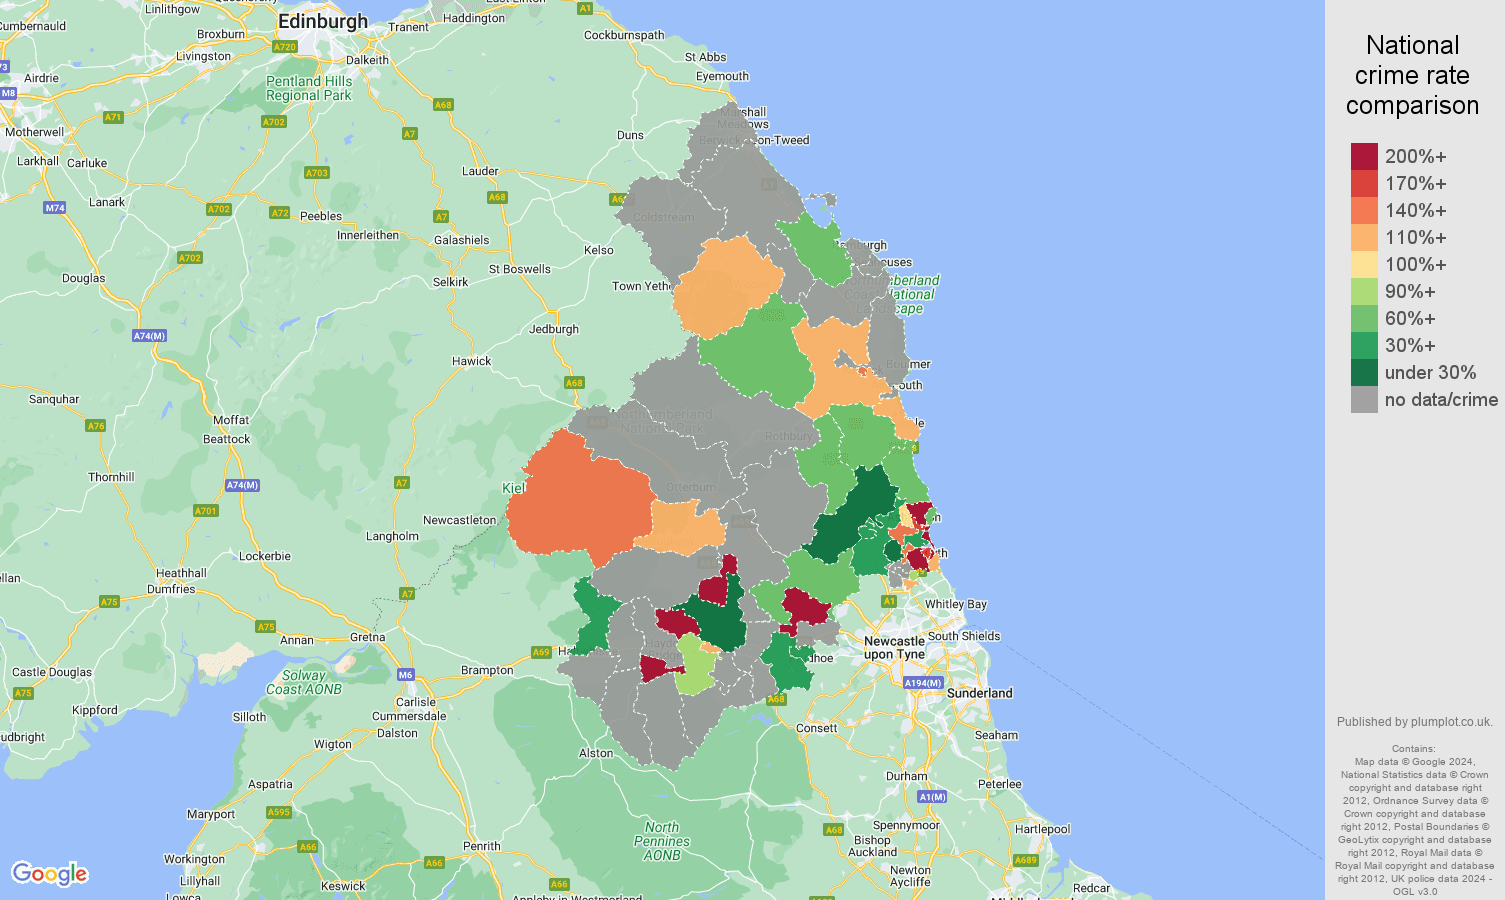This screenshot has height=900, width=1505.
Task: Click the 60%+ green legend swatch
Action: tap(1364, 319)
